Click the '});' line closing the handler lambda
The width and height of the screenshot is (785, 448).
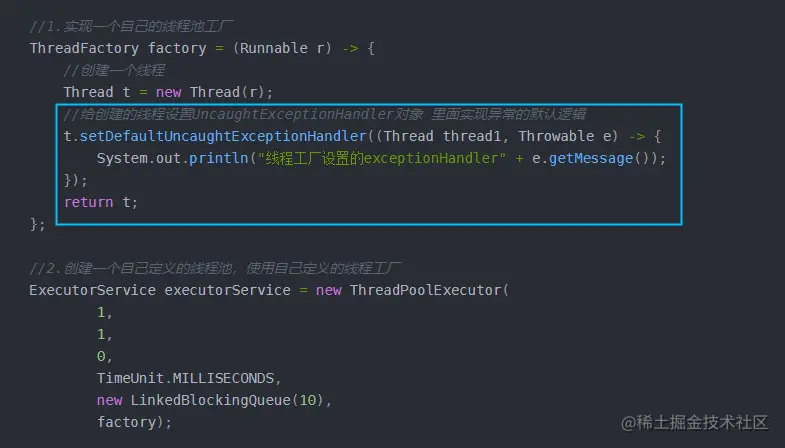pyautogui.click(x=76, y=180)
